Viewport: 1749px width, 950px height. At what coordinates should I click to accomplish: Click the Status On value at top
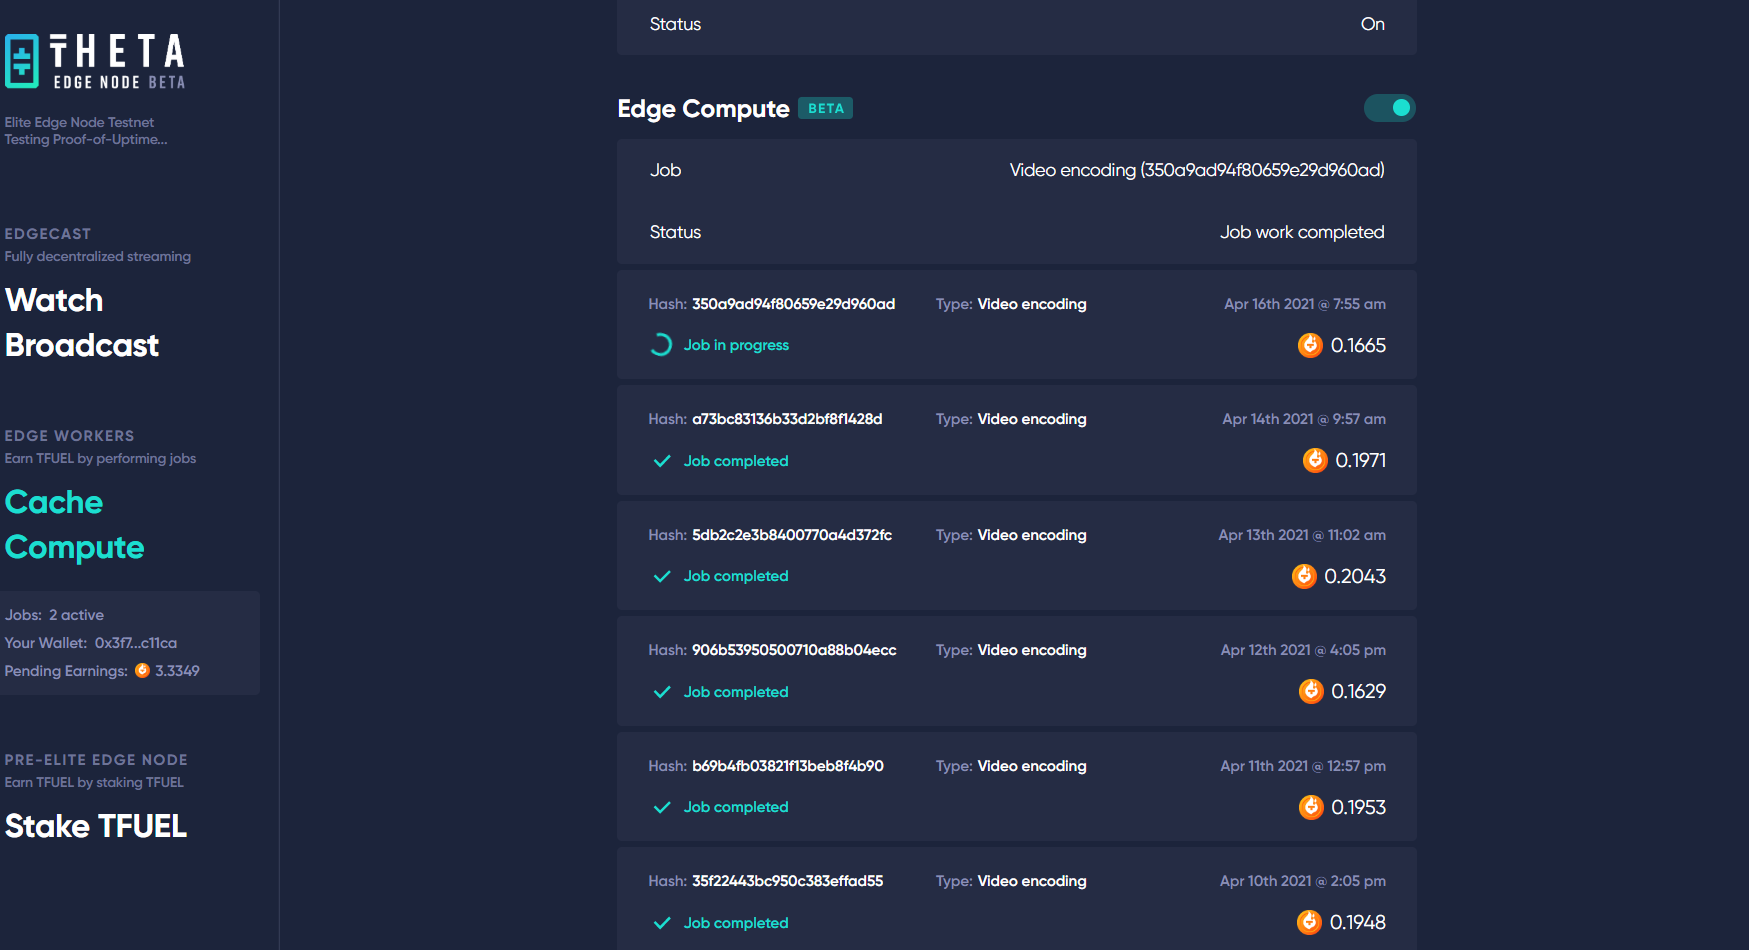tap(1373, 24)
